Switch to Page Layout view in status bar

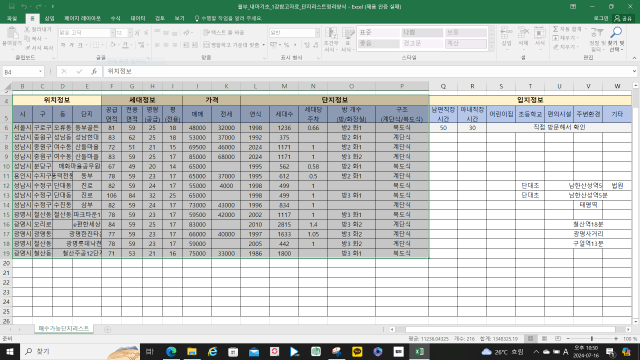[x=544, y=339]
